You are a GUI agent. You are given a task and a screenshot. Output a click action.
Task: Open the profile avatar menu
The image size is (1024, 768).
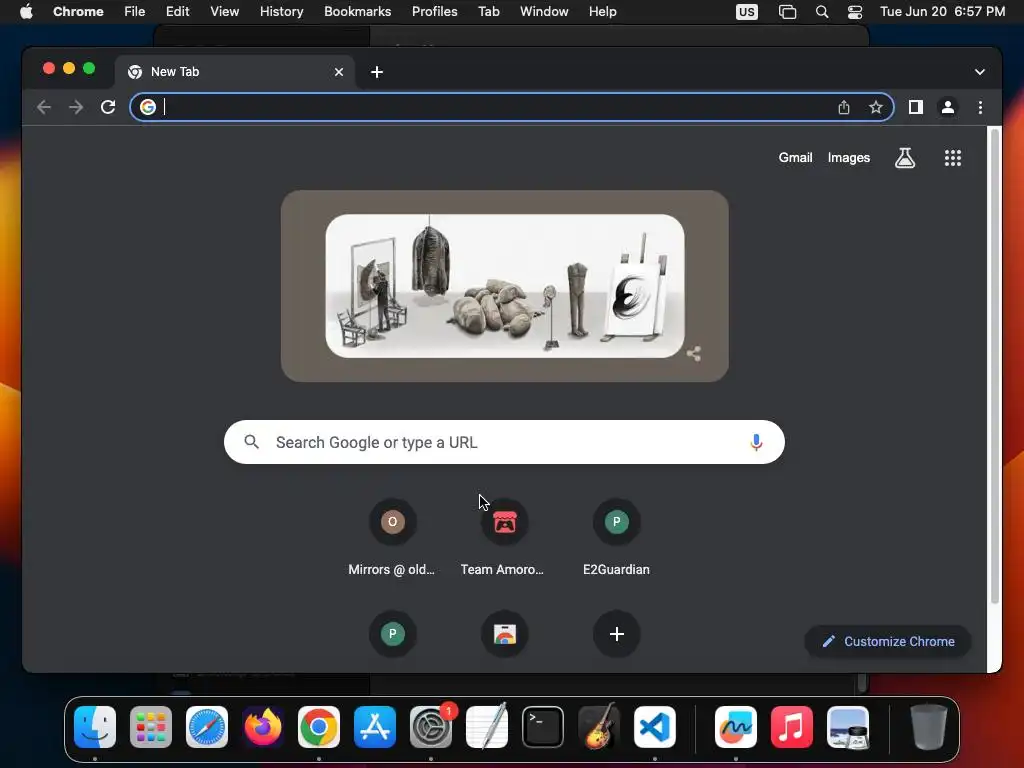pos(948,107)
